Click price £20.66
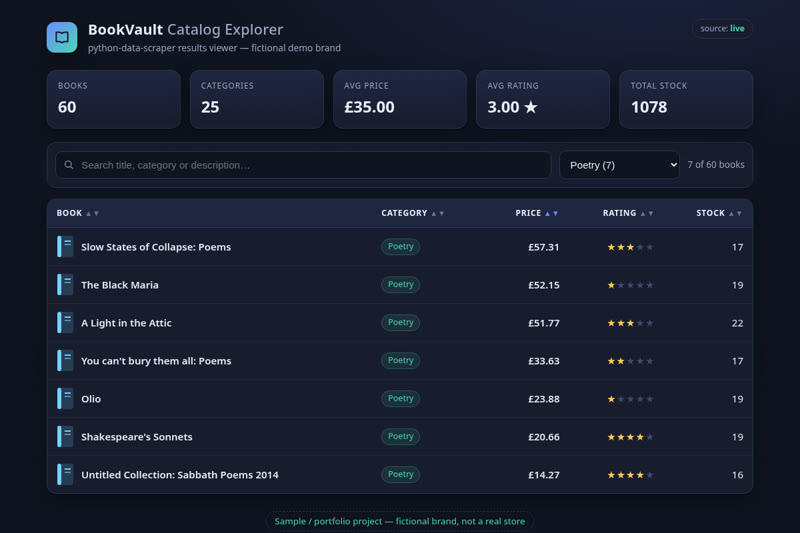This screenshot has height=533, width=800. pos(544,437)
